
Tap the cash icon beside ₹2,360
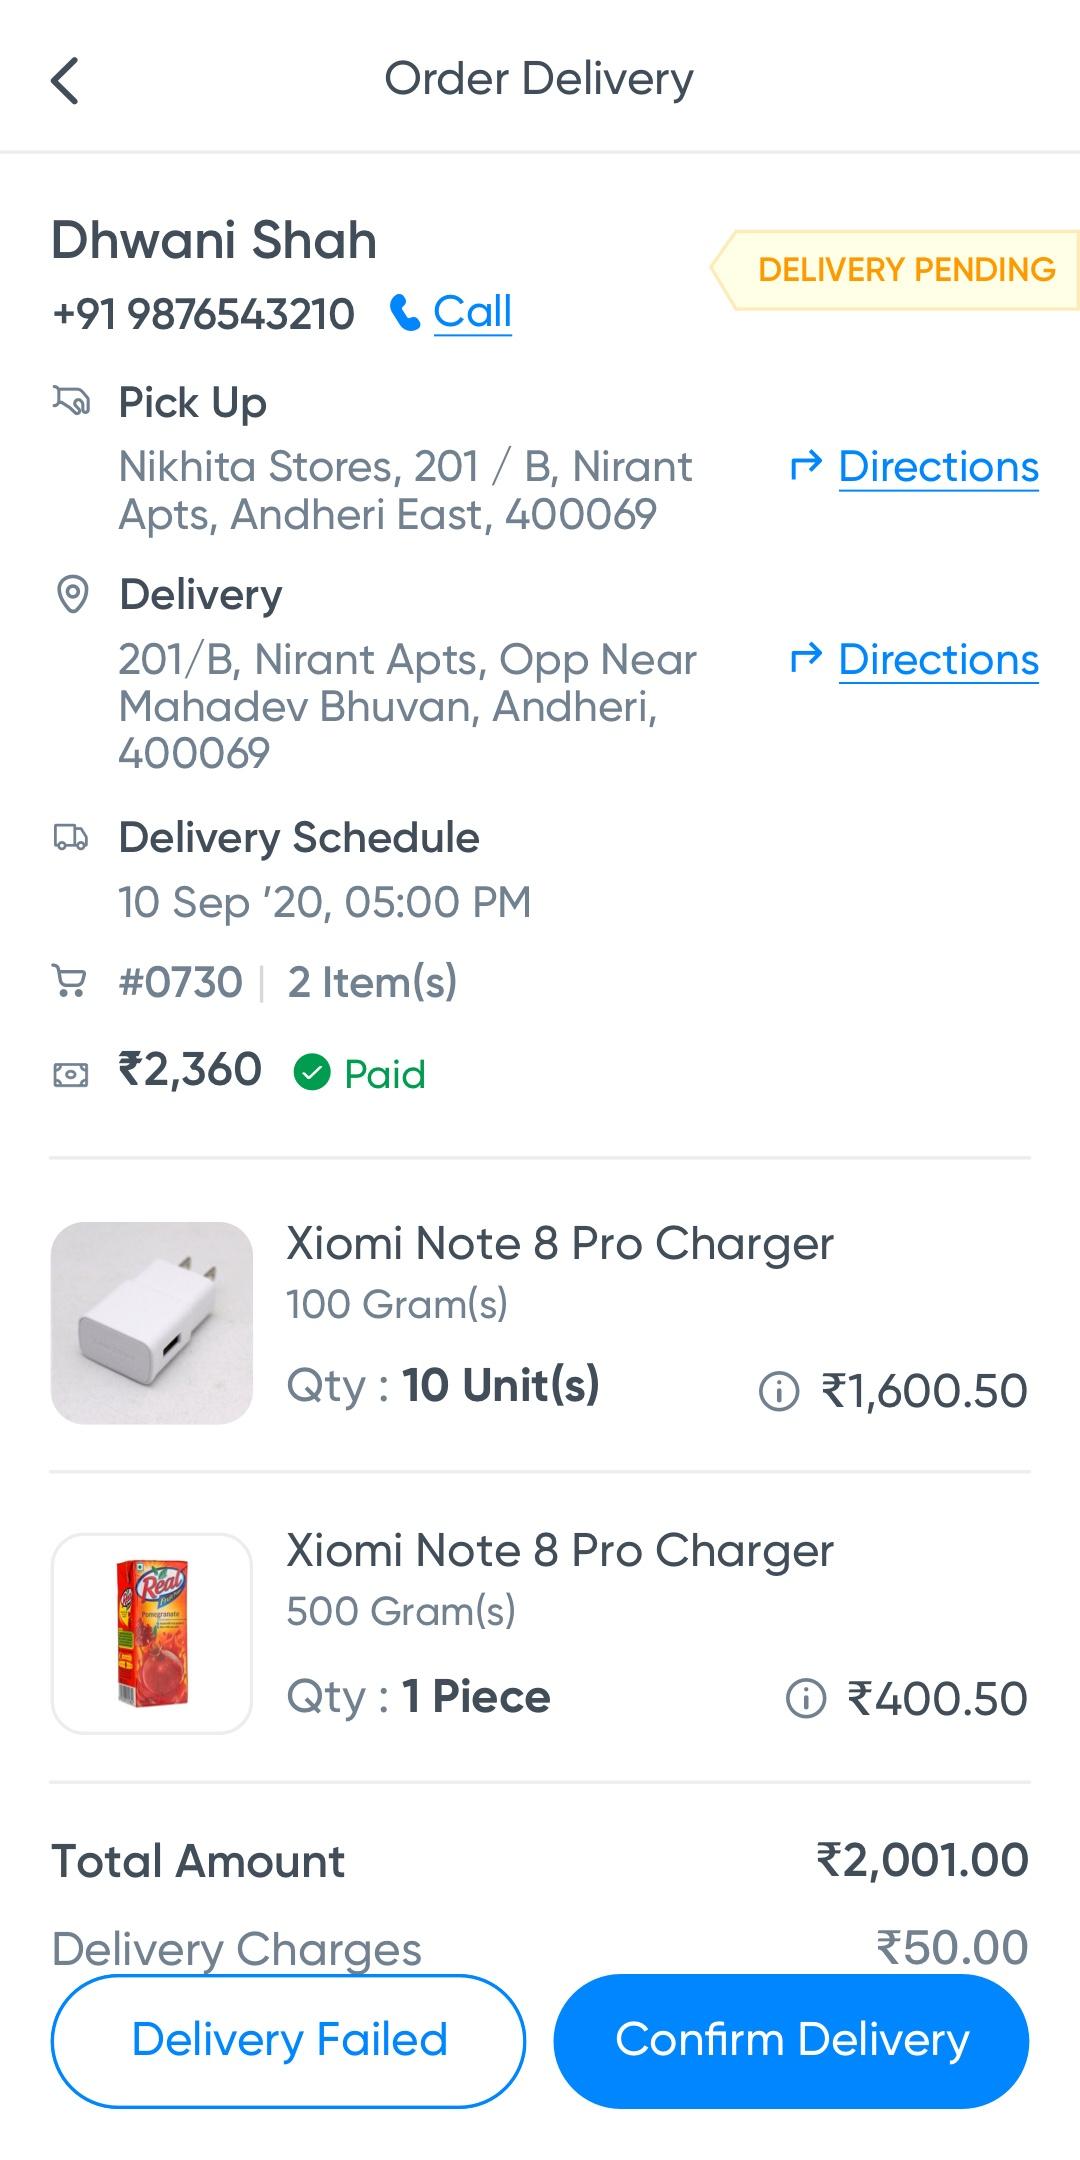click(70, 1074)
